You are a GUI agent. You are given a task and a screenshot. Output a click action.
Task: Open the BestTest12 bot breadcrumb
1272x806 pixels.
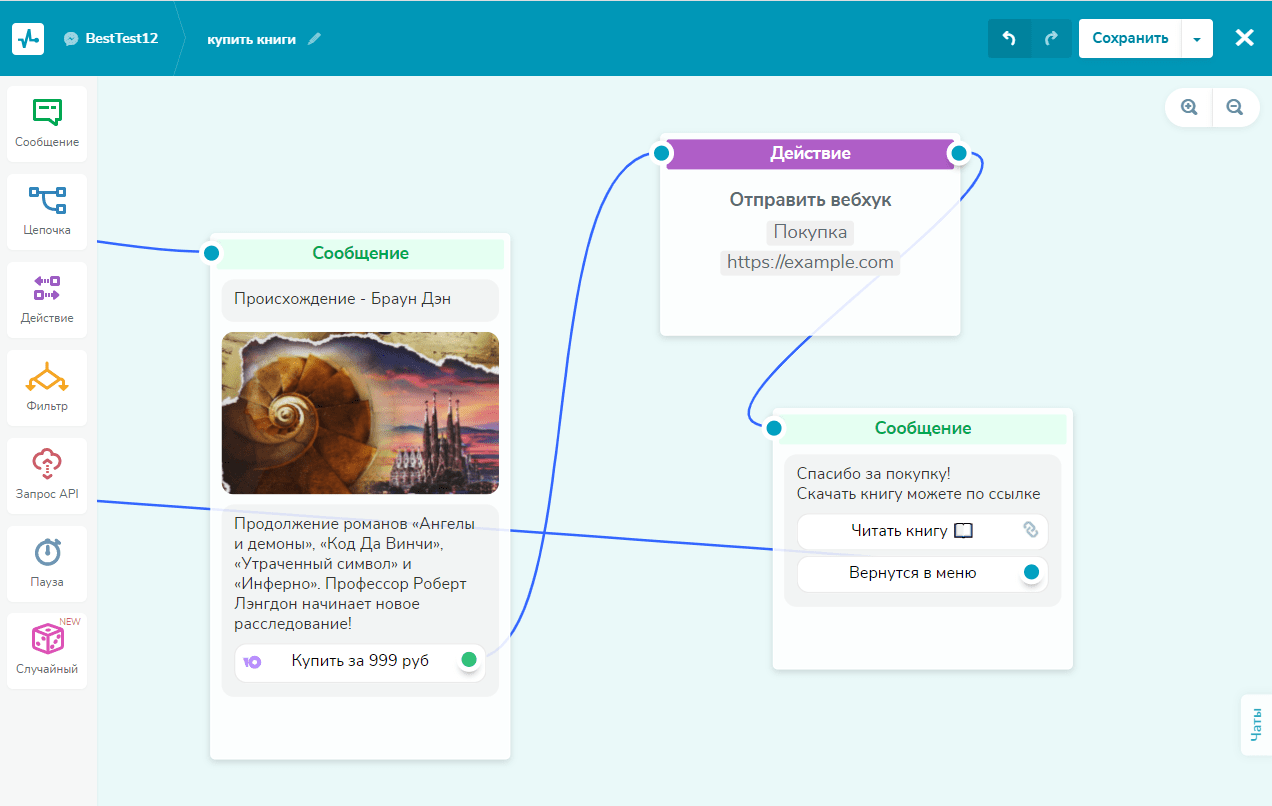(x=122, y=39)
